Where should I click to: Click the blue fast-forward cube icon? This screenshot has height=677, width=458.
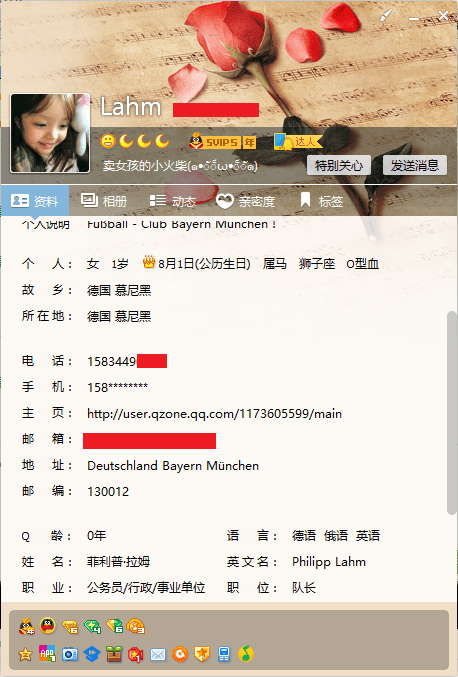pyautogui.click(x=92, y=655)
